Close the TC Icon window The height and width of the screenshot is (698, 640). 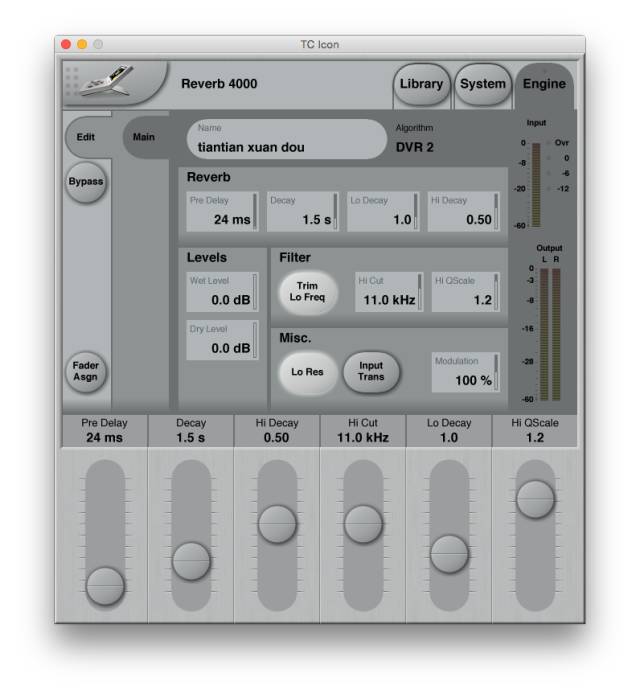tap(66, 44)
